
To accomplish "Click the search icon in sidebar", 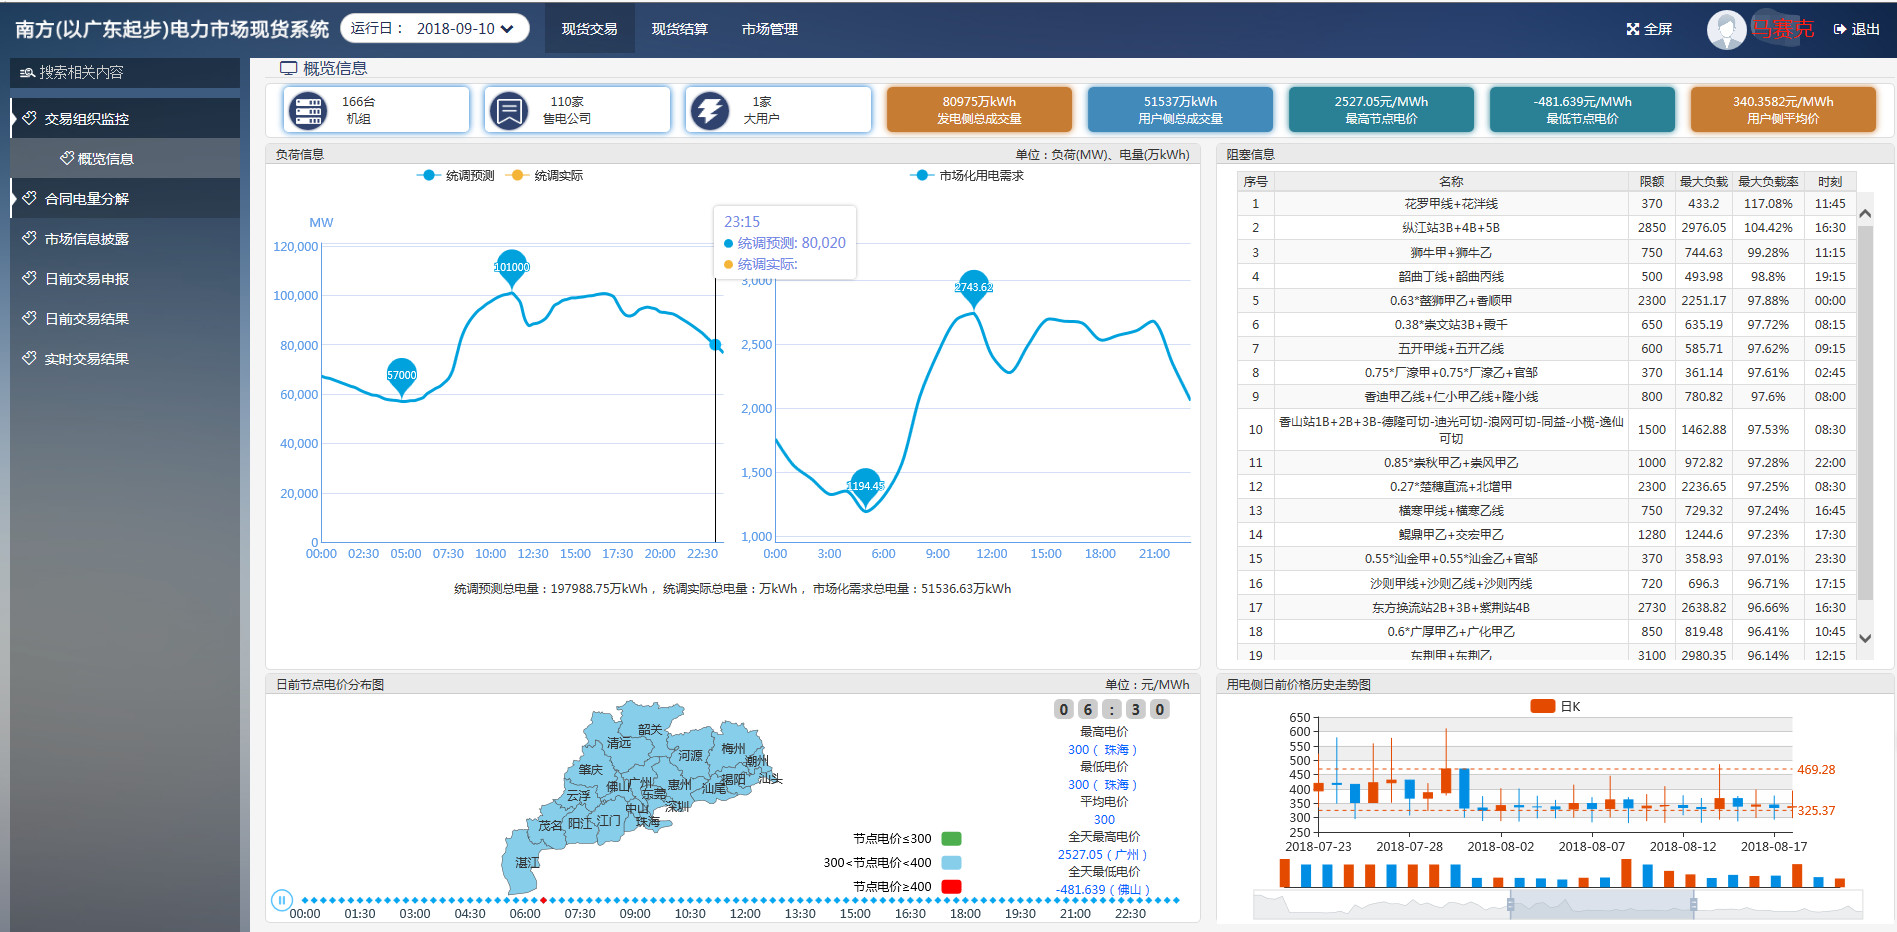I will click(27, 73).
